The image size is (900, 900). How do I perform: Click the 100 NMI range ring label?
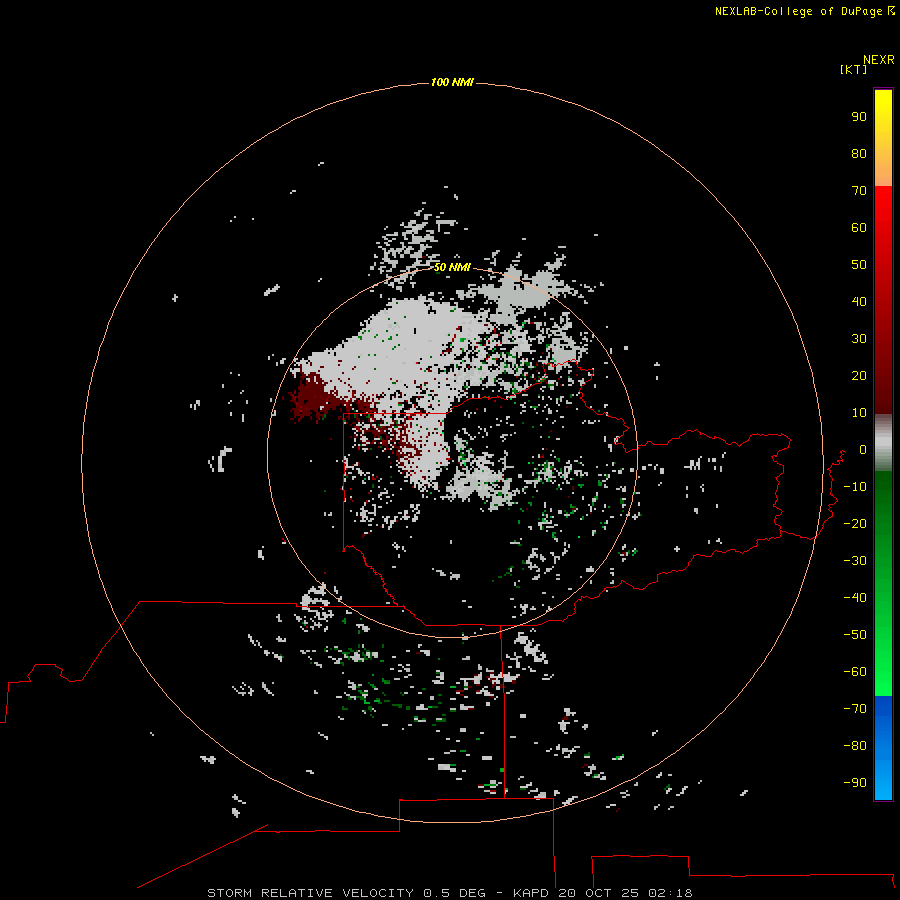point(452,82)
